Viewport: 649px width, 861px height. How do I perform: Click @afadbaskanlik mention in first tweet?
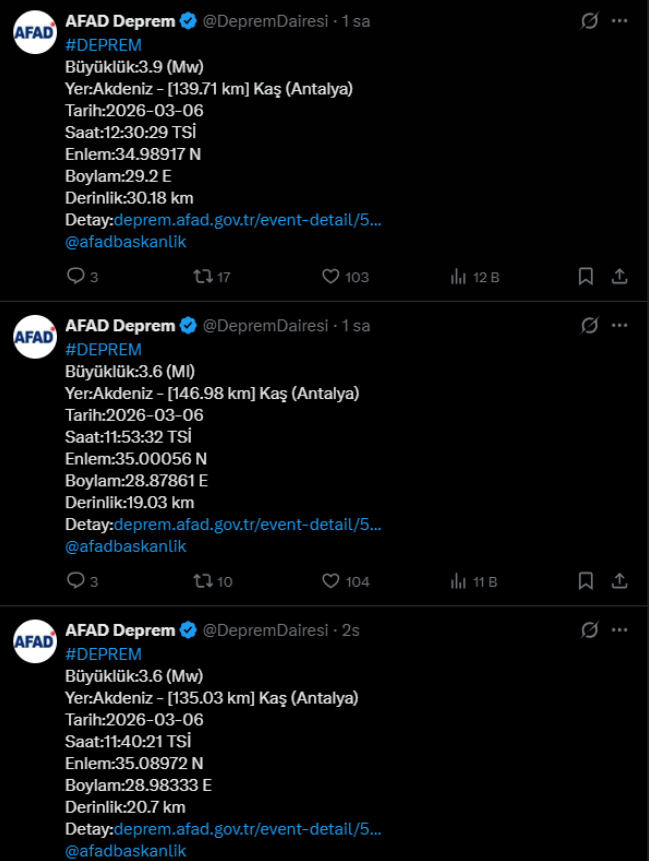click(126, 241)
